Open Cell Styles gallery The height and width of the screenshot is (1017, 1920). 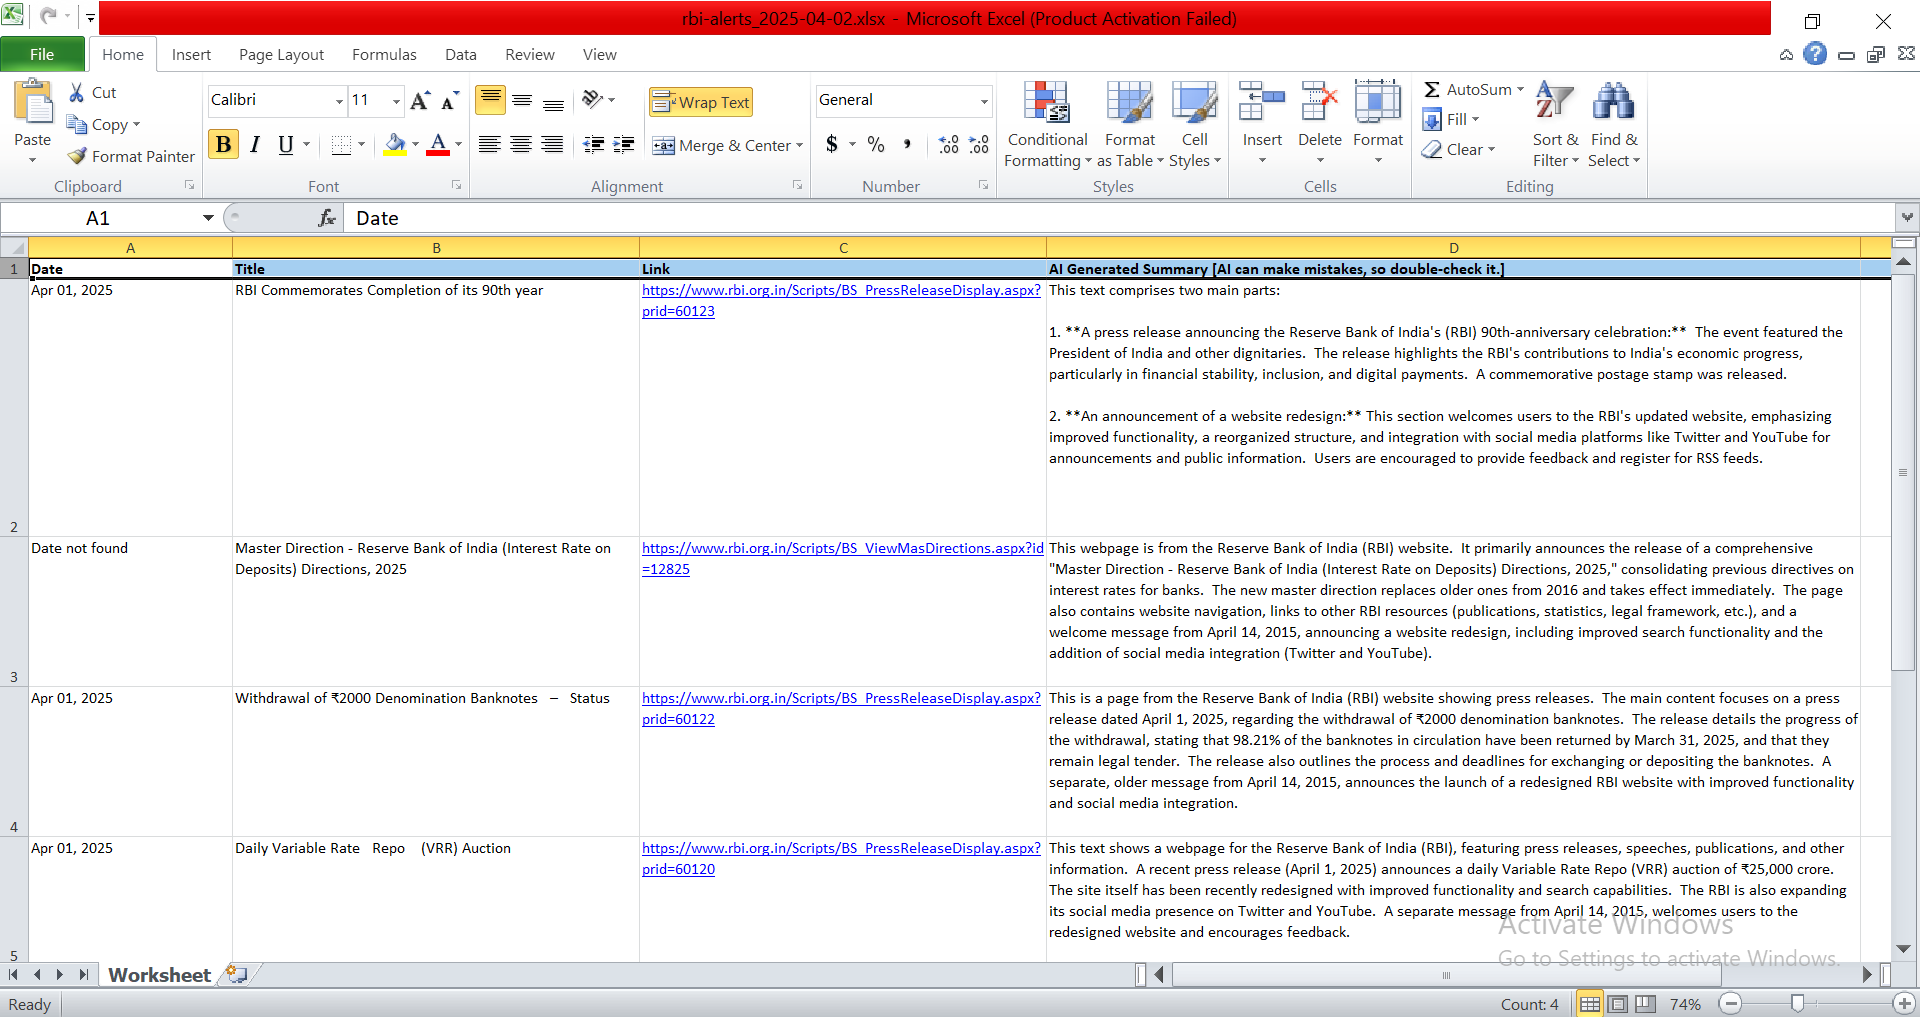(x=1195, y=125)
